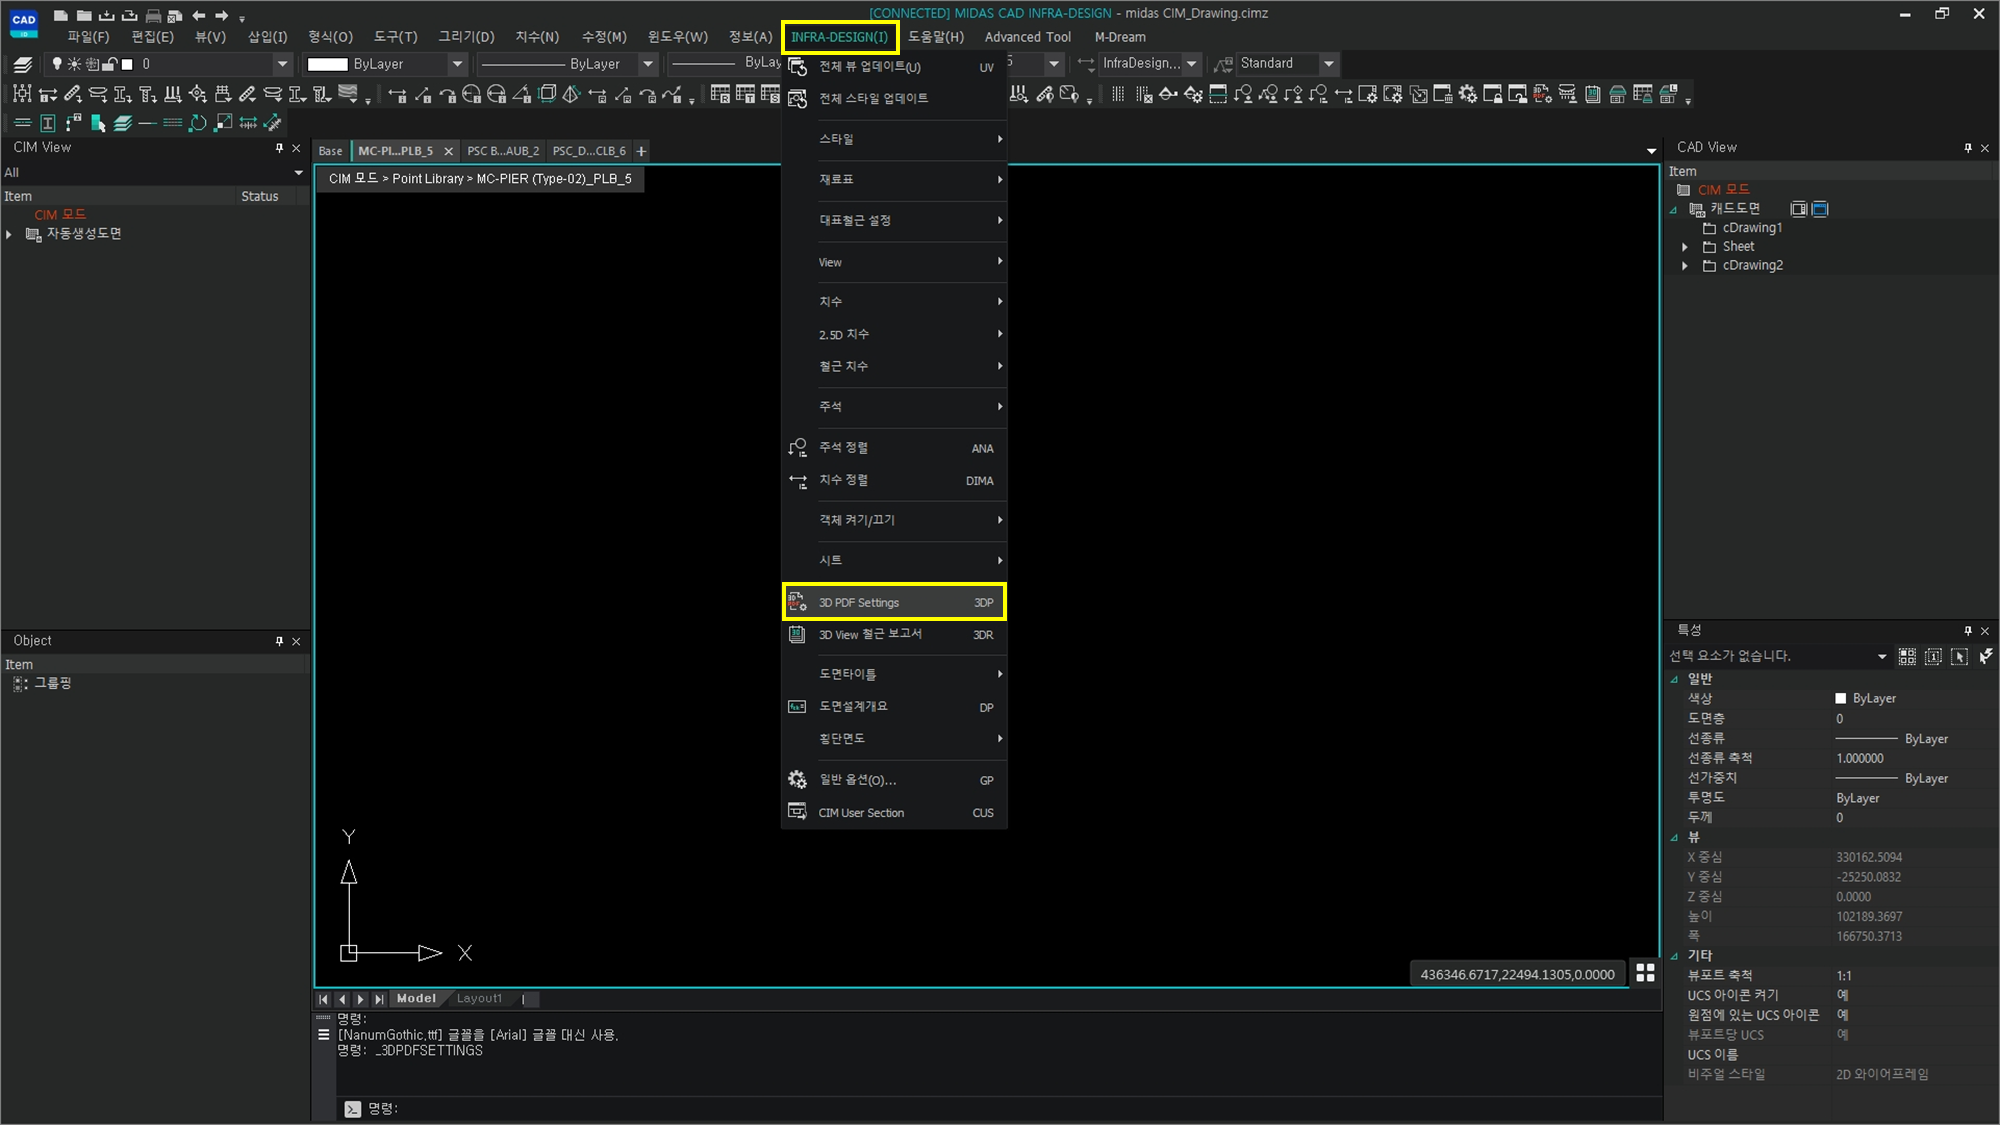The image size is (2000, 1125).
Task: Toggle the layer lightbulb on/off icon
Action: (x=57, y=64)
